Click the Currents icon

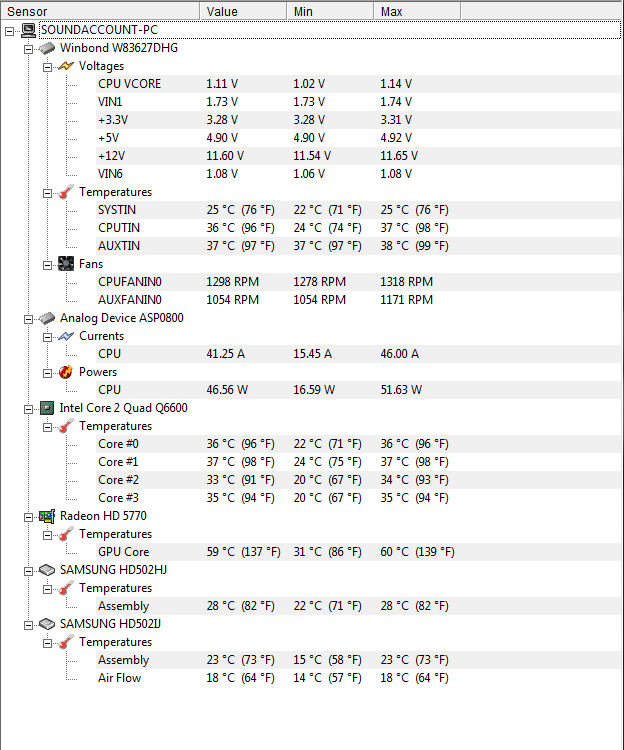(66, 336)
